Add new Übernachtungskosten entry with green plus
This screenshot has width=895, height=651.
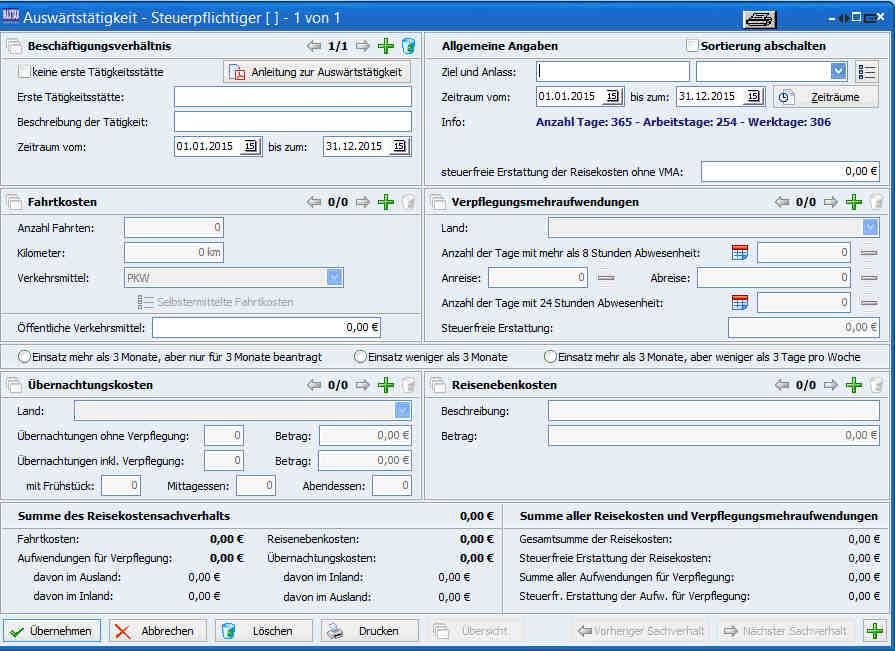[x=386, y=385]
